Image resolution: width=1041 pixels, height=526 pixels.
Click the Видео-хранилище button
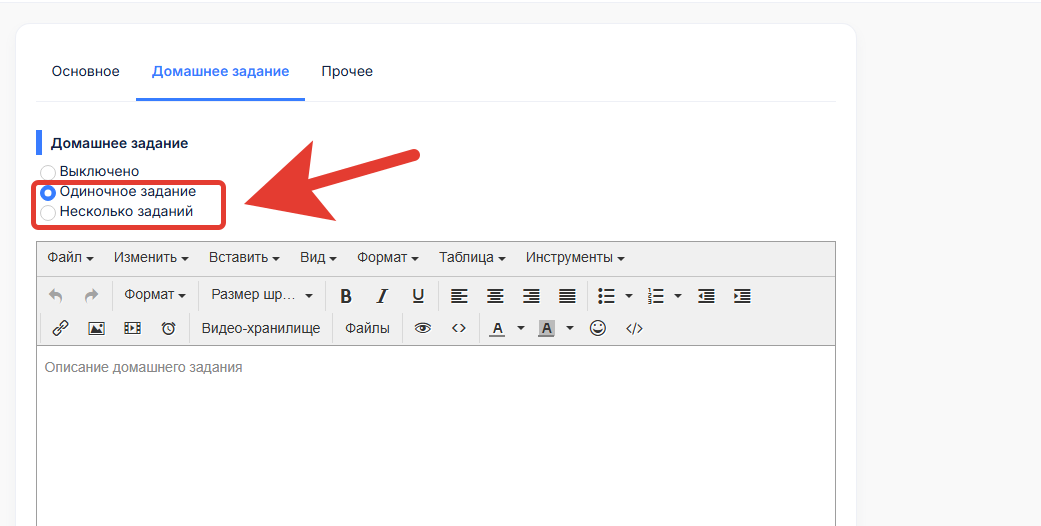click(x=261, y=328)
